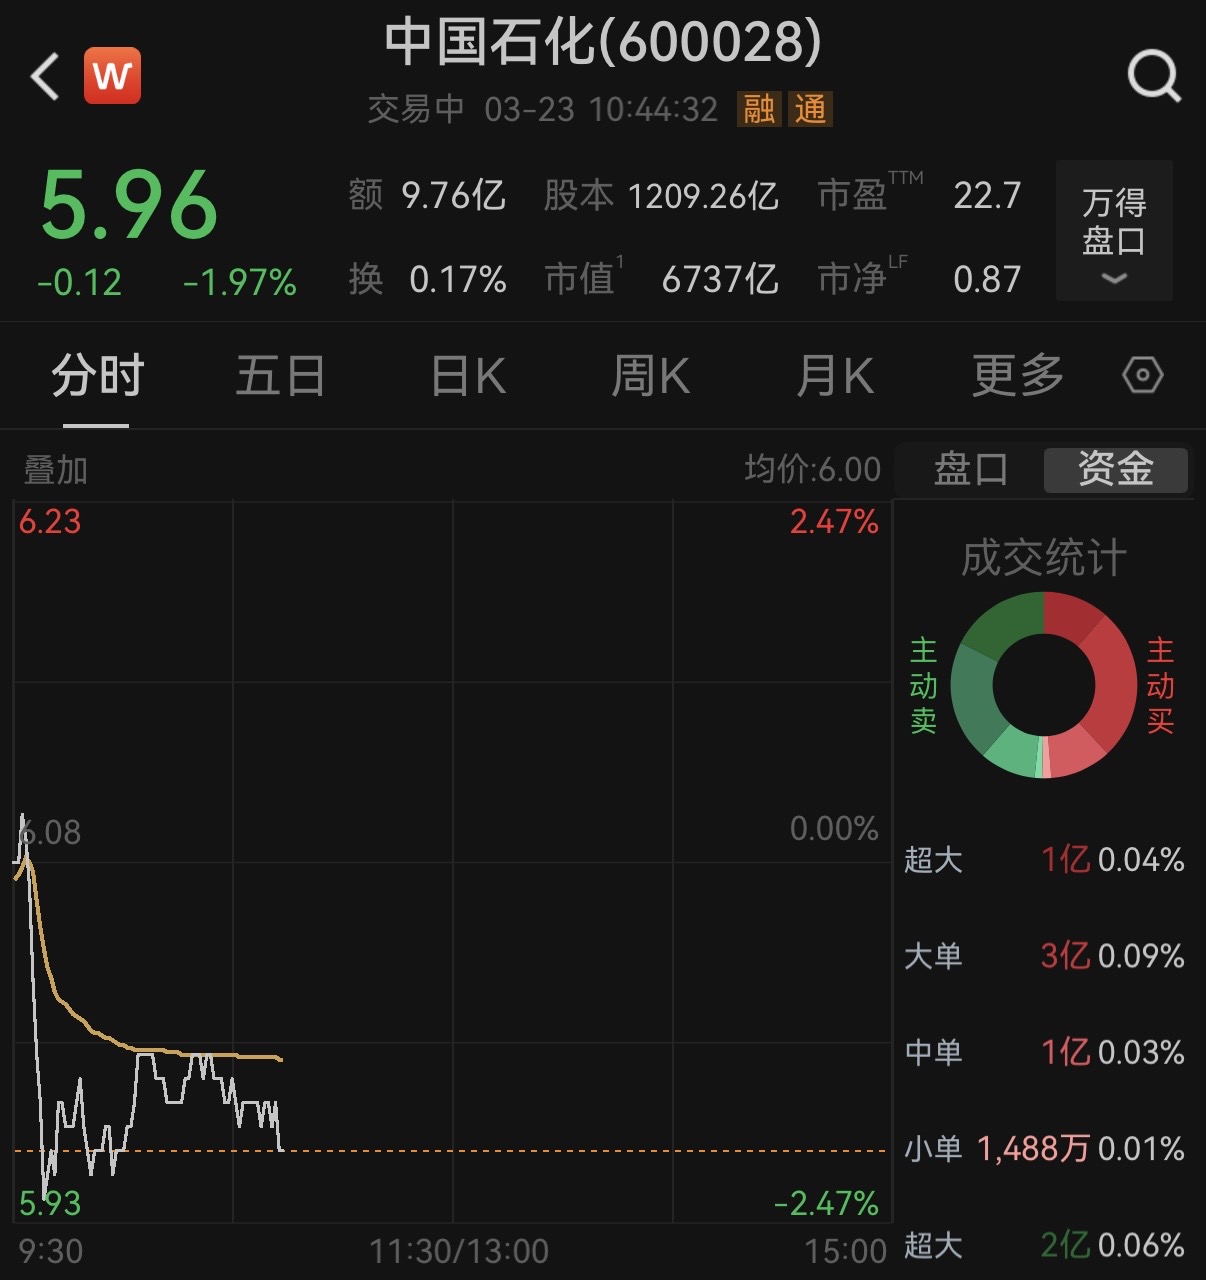The image size is (1206, 1280).
Task: Switch to 月K chart tab
Action: (x=835, y=376)
